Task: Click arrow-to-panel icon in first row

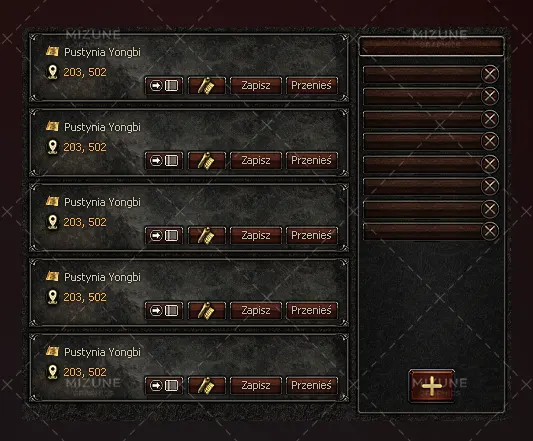Action: point(164,85)
